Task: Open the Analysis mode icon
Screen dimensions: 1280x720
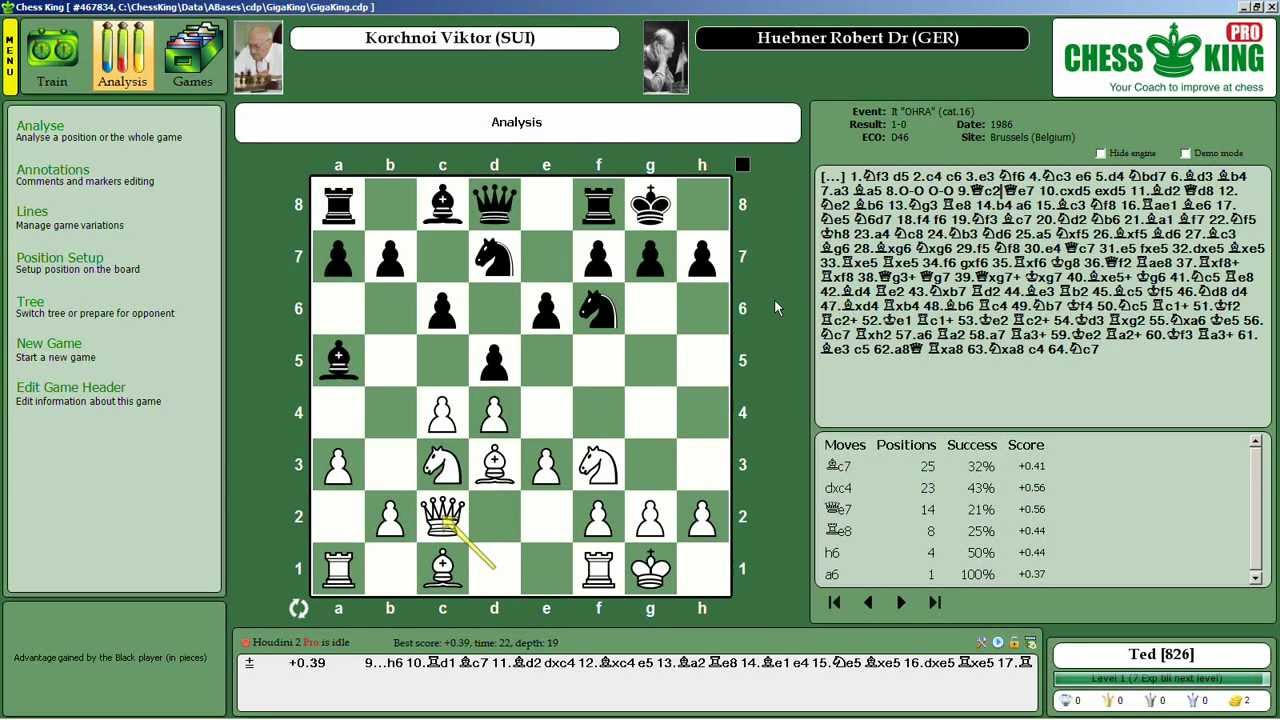Action: (122, 57)
